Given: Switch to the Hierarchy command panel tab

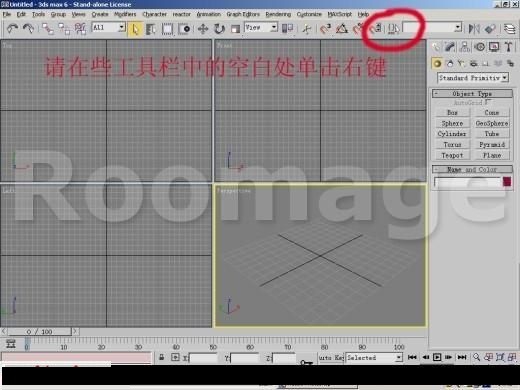Looking at the screenshot, I should 465,47.
